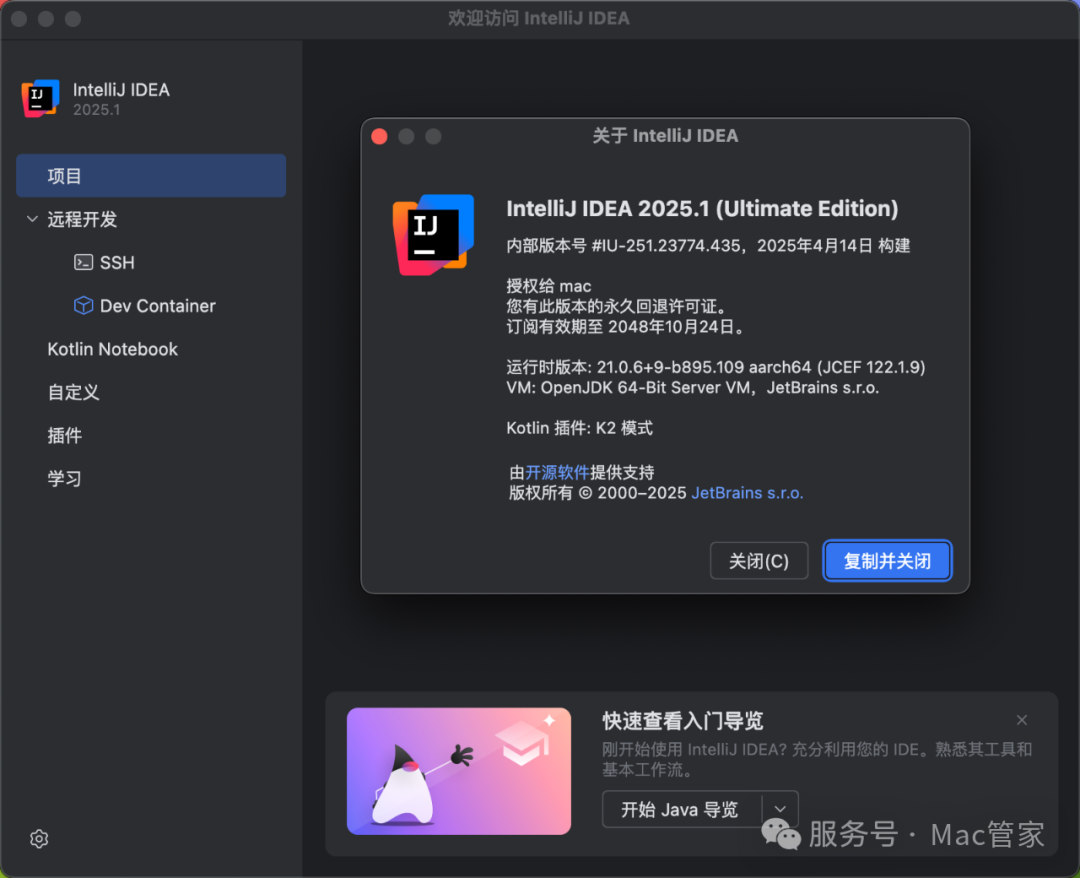
Task: Open the Java tour options dropdown arrow
Action: click(x=782, y=809)
